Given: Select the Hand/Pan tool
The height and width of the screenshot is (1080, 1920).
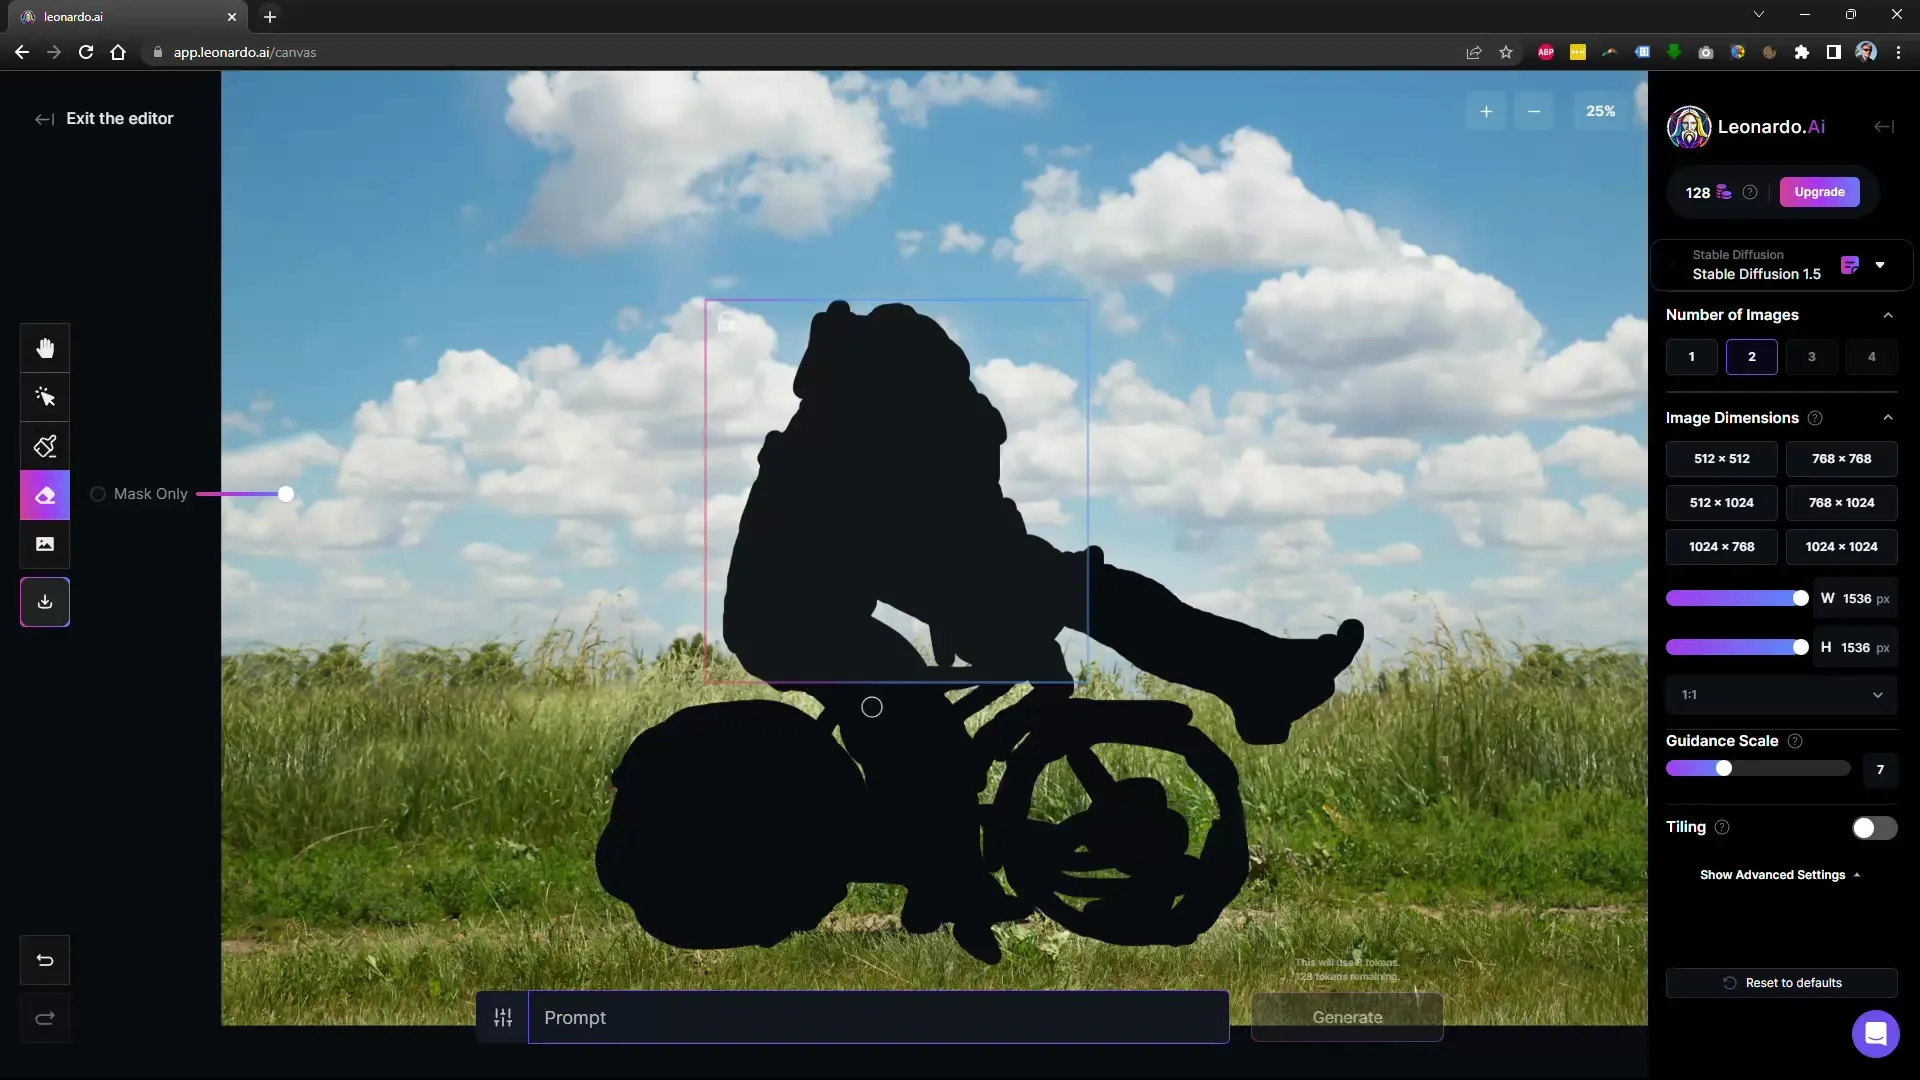Looking at the screenshot, I should pyautogui.click(x=45, y=347).
